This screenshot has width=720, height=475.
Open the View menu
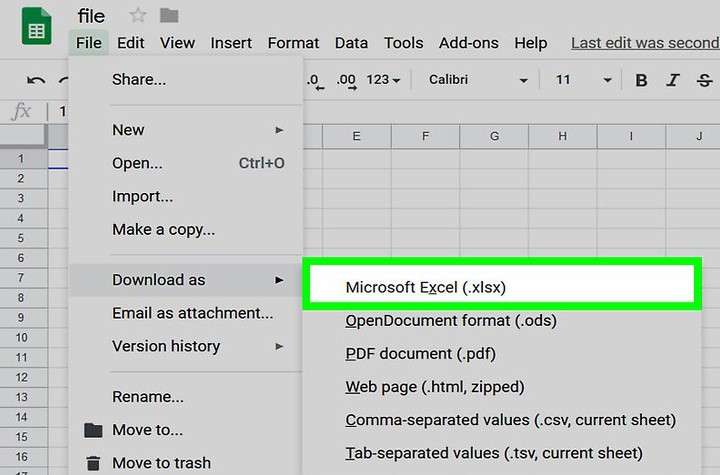177,43
